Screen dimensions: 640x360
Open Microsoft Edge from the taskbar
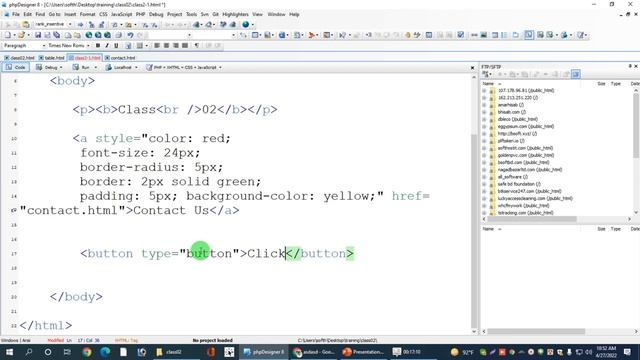coord(105,352)
